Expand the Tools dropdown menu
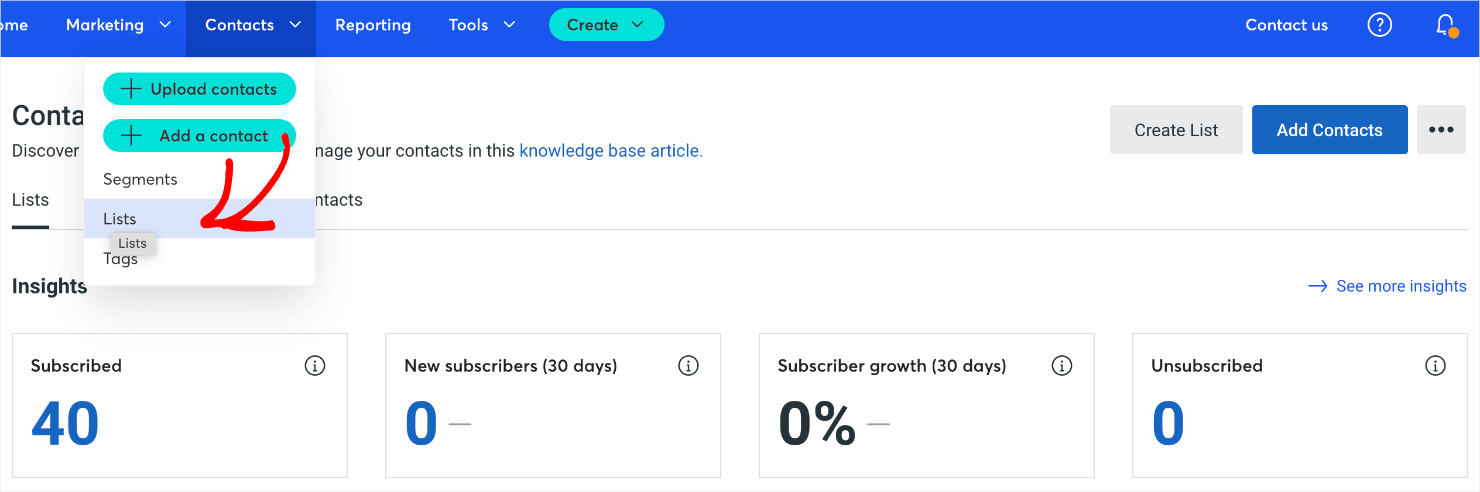 pos(481,25)
